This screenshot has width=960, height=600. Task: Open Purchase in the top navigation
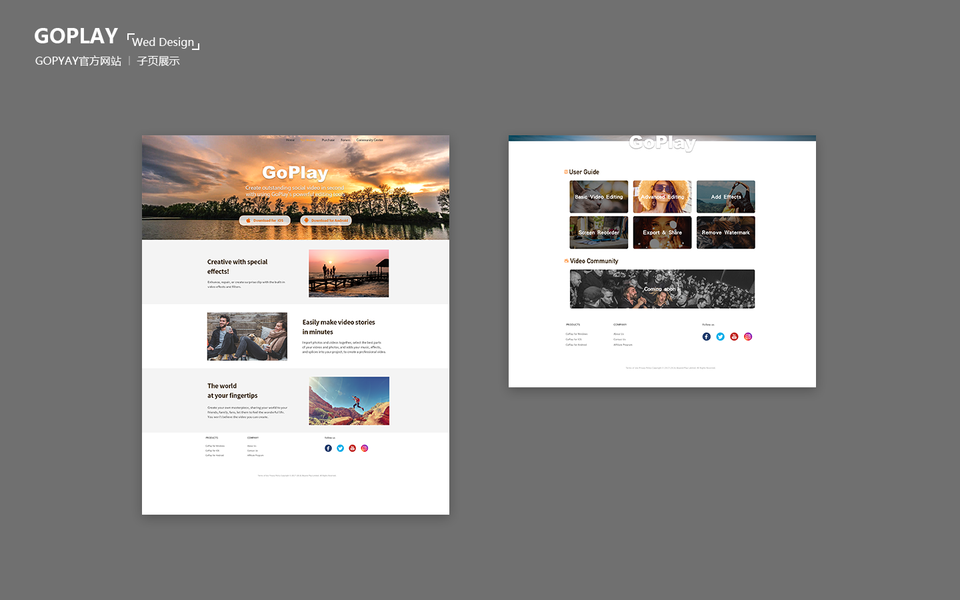328,140
